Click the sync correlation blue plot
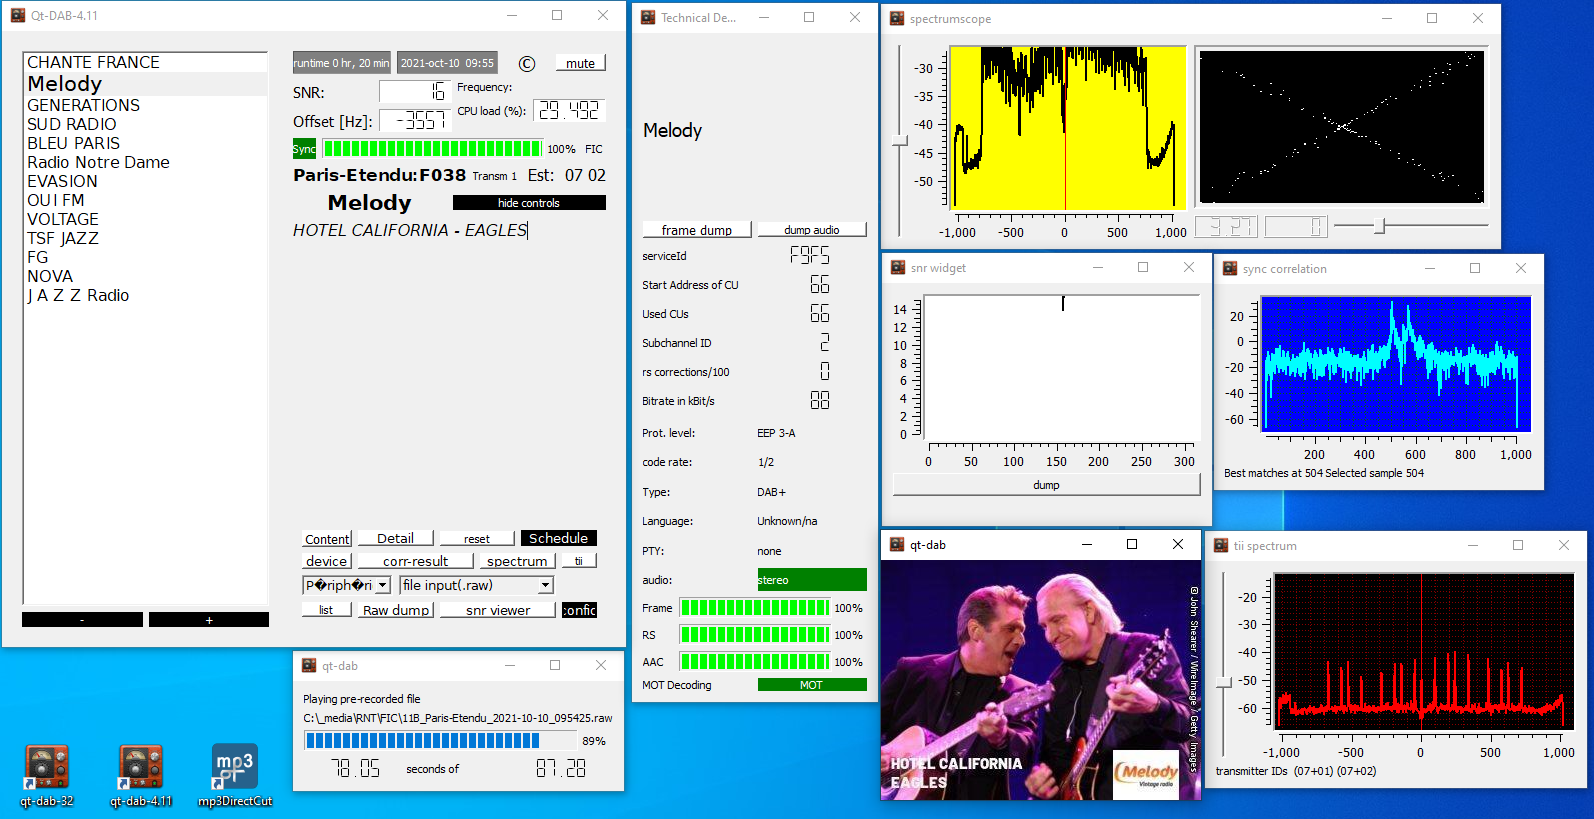 pyautogui.click(x=1396, y=364)
